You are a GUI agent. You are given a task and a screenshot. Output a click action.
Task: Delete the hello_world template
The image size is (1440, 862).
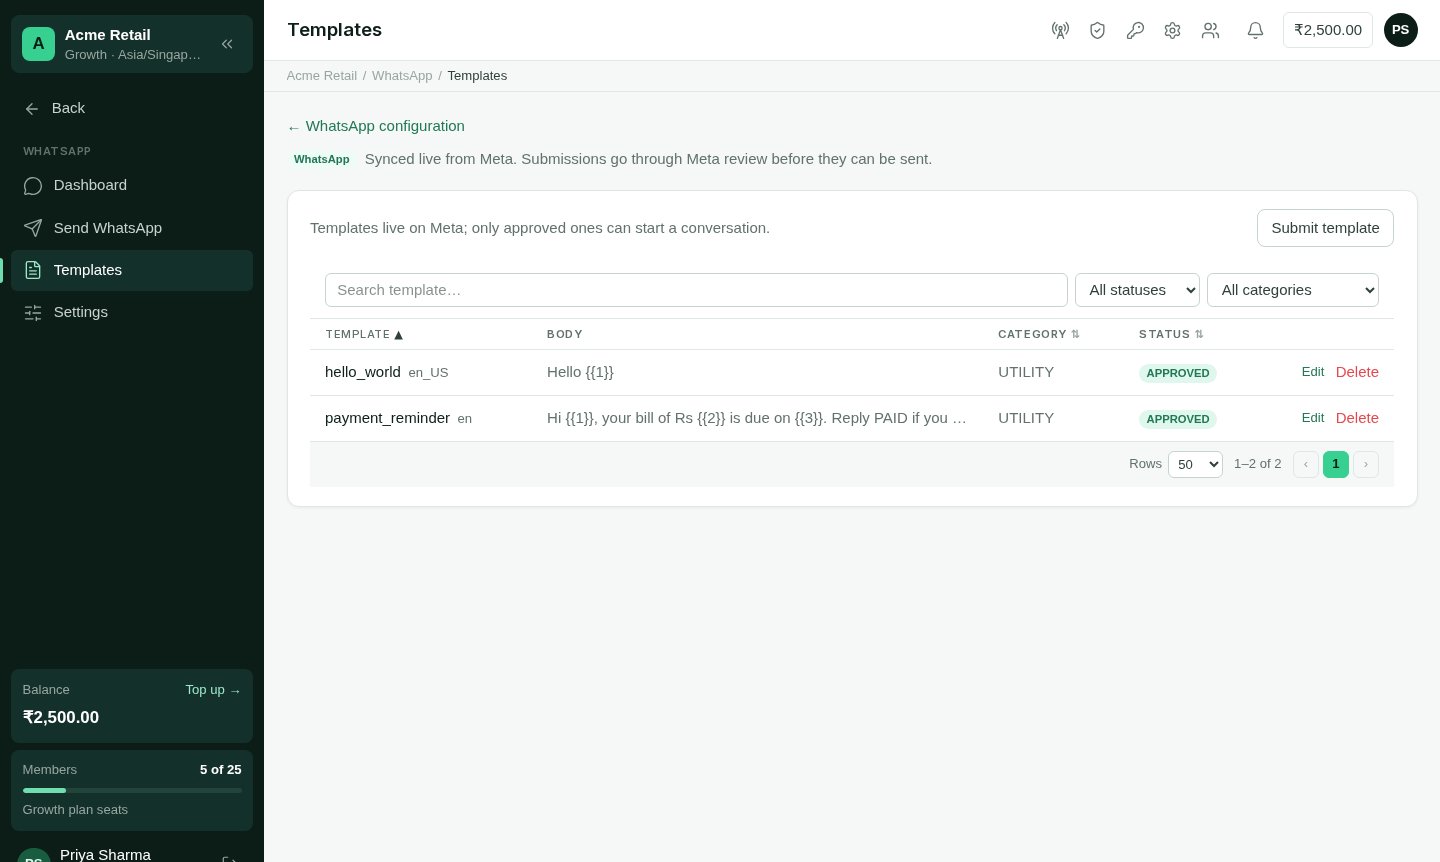point(1357,372)
